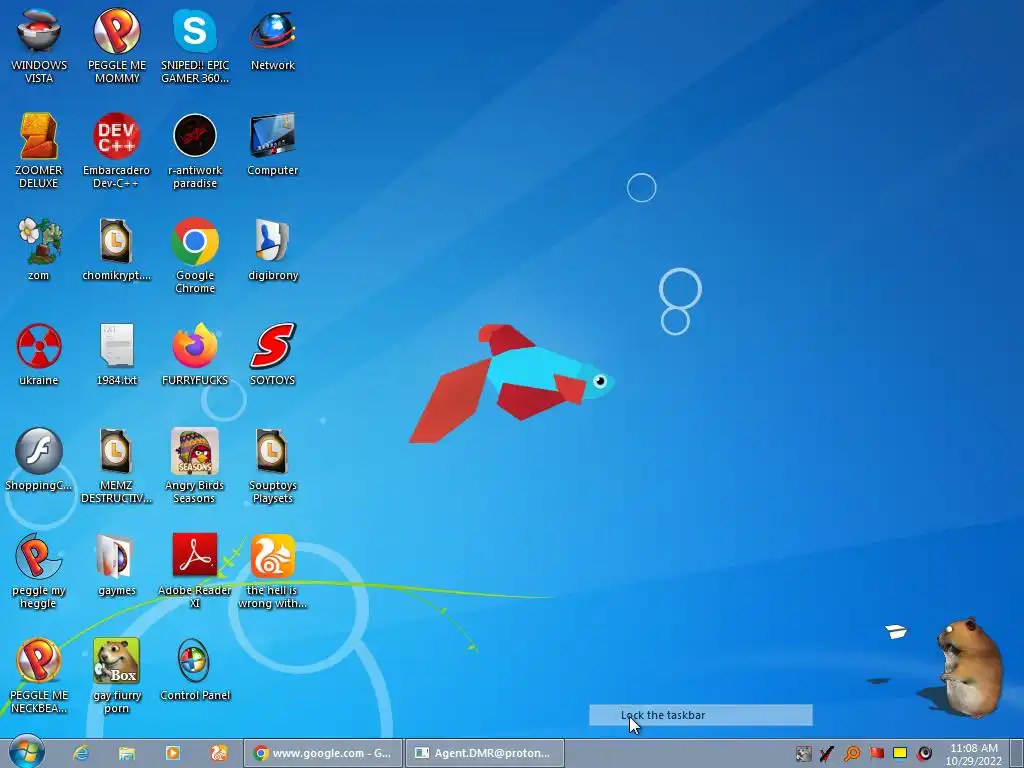Click the yellow square tray icon
This screenshot has width=1024, height=768.
tap(900, 753)
